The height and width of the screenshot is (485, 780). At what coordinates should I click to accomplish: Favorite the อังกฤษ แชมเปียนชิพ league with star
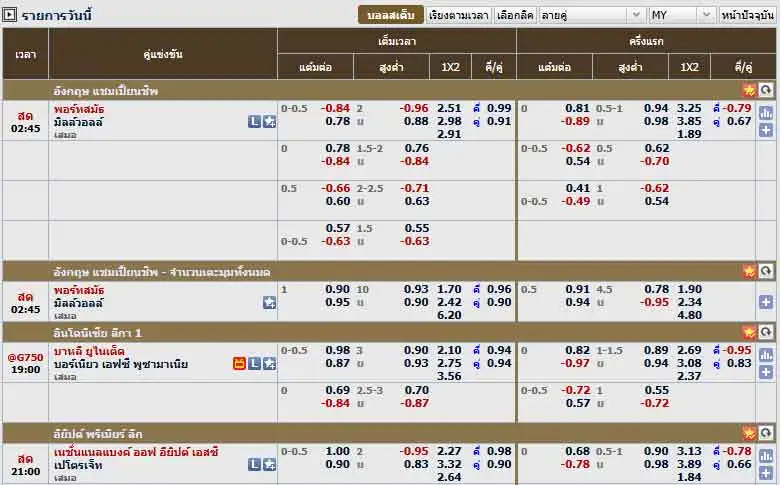click(x=749, y=90)
